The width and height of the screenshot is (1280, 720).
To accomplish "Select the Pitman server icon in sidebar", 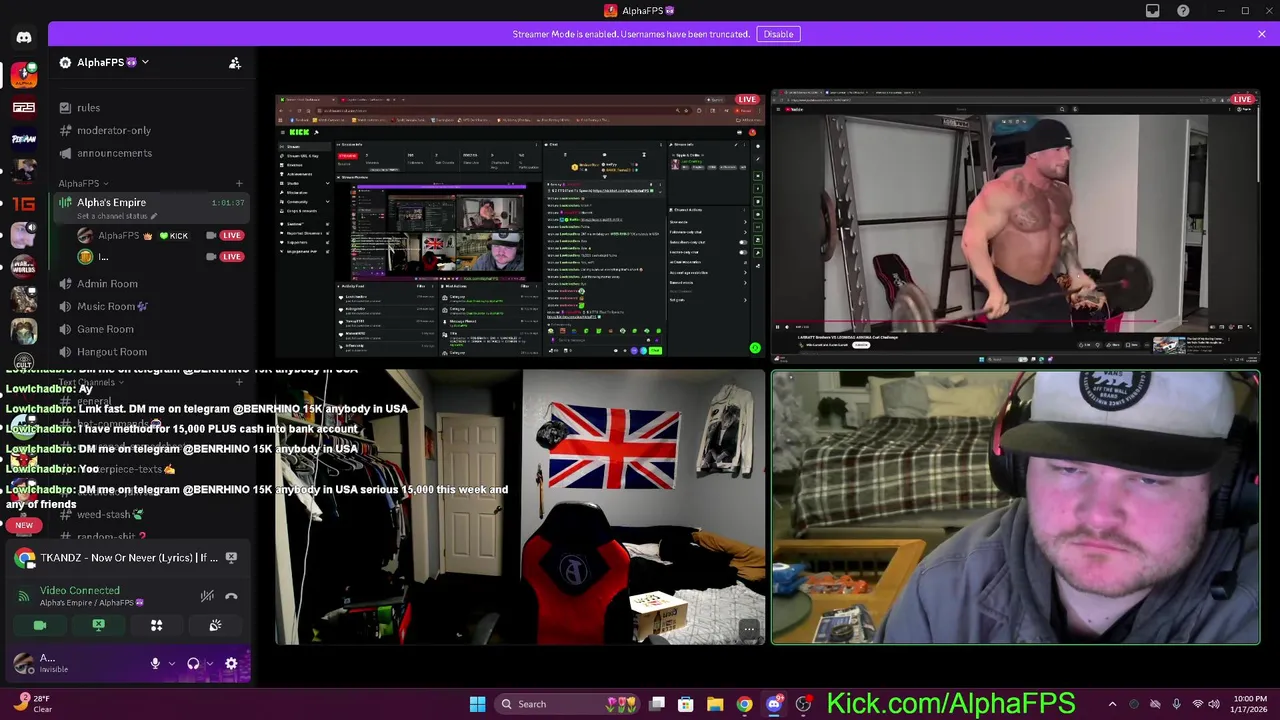I will tap(24, 139).
